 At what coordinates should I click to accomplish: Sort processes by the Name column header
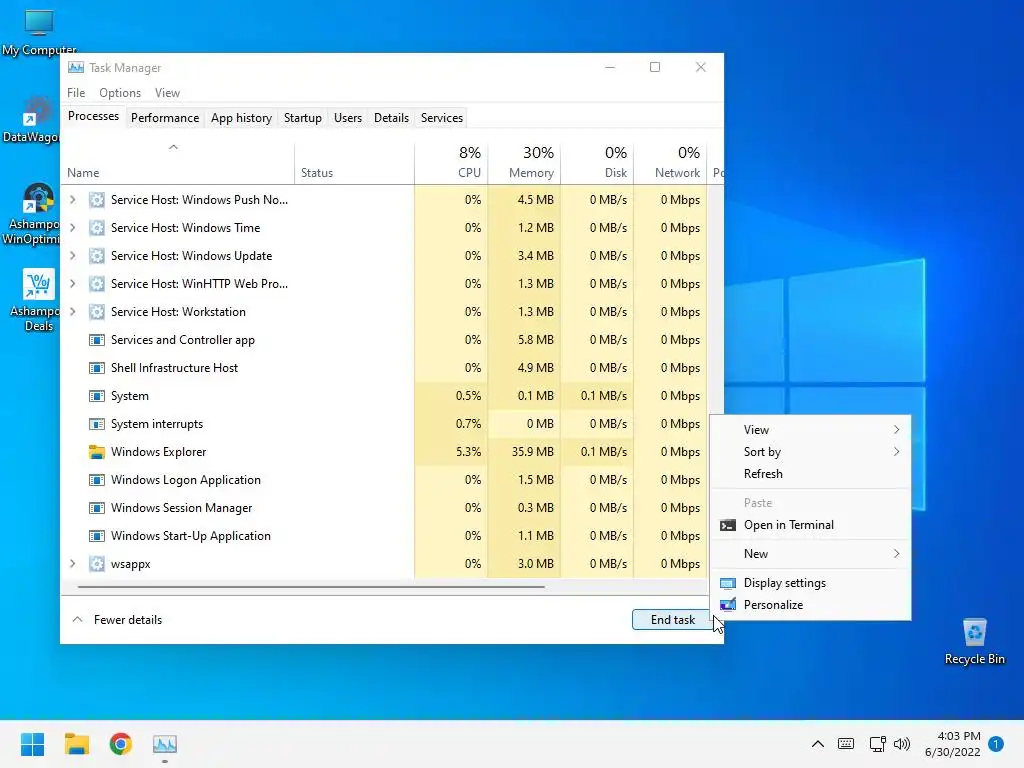(x=178, y=163)
